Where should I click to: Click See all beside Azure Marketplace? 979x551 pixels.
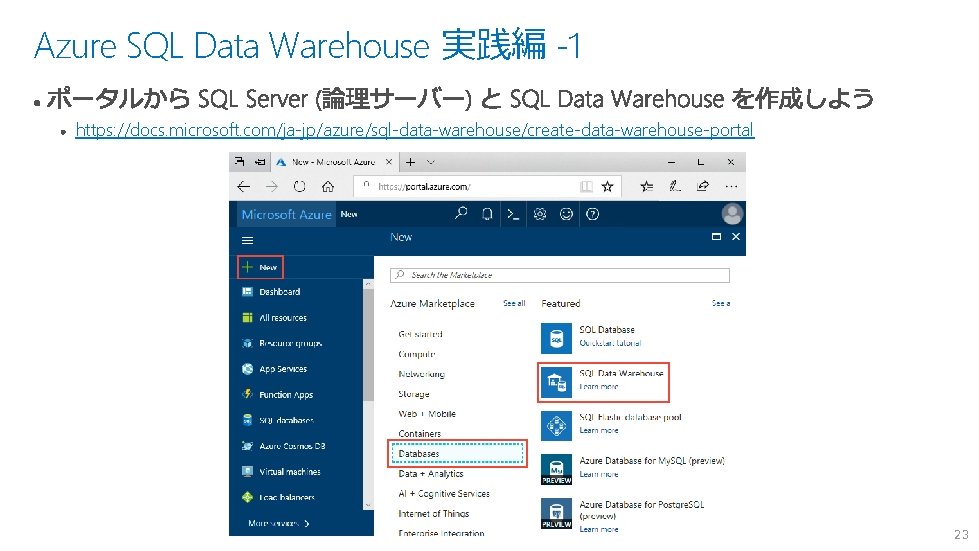(514, 303)
